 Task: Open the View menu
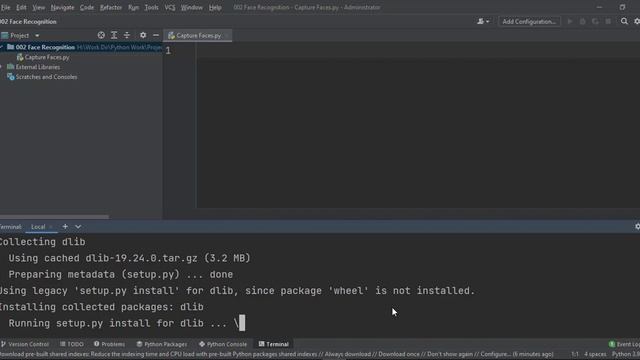tap(39, 7)
